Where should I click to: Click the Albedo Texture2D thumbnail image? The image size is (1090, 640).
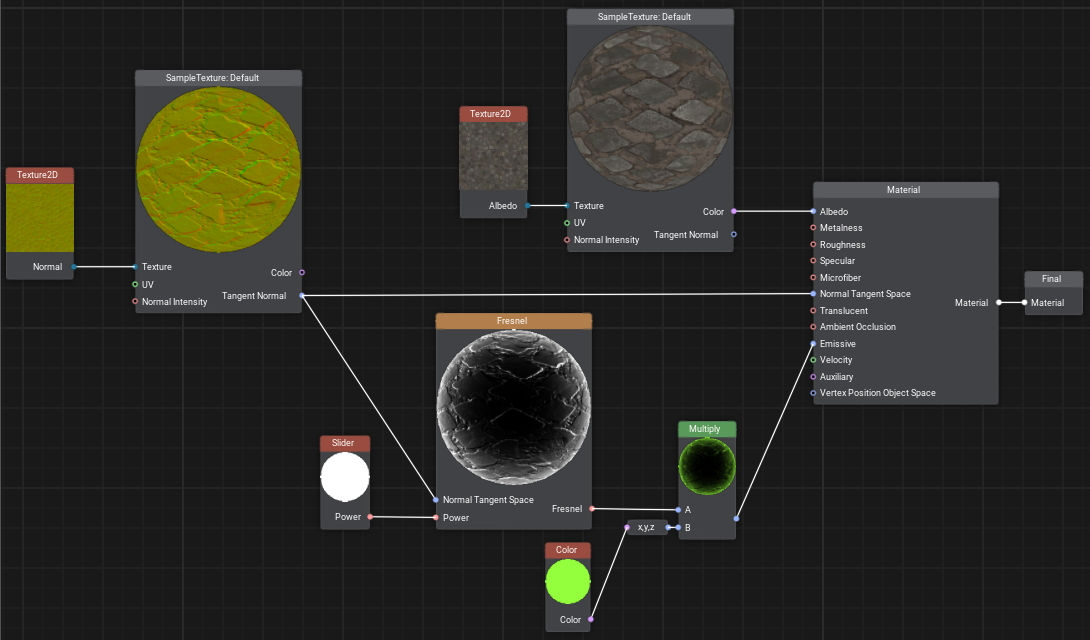point(493,156)
